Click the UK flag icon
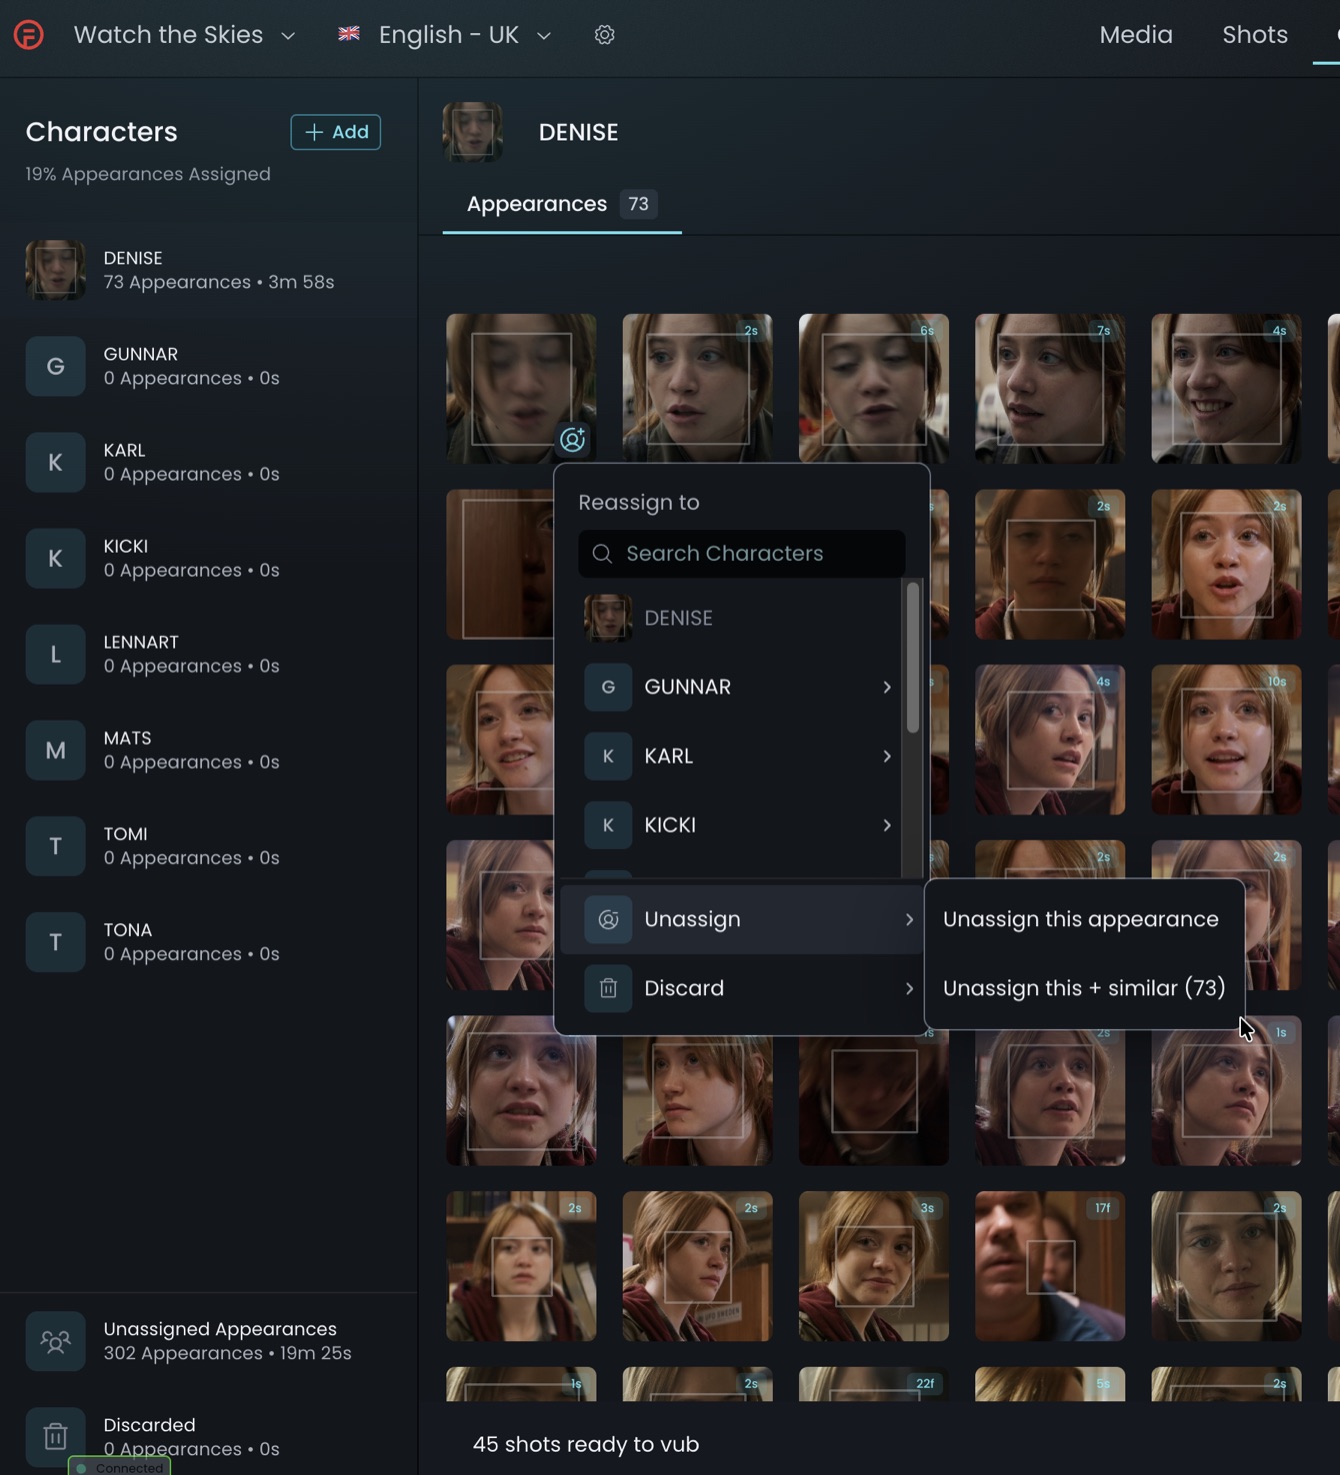 (x=349, y=34)
